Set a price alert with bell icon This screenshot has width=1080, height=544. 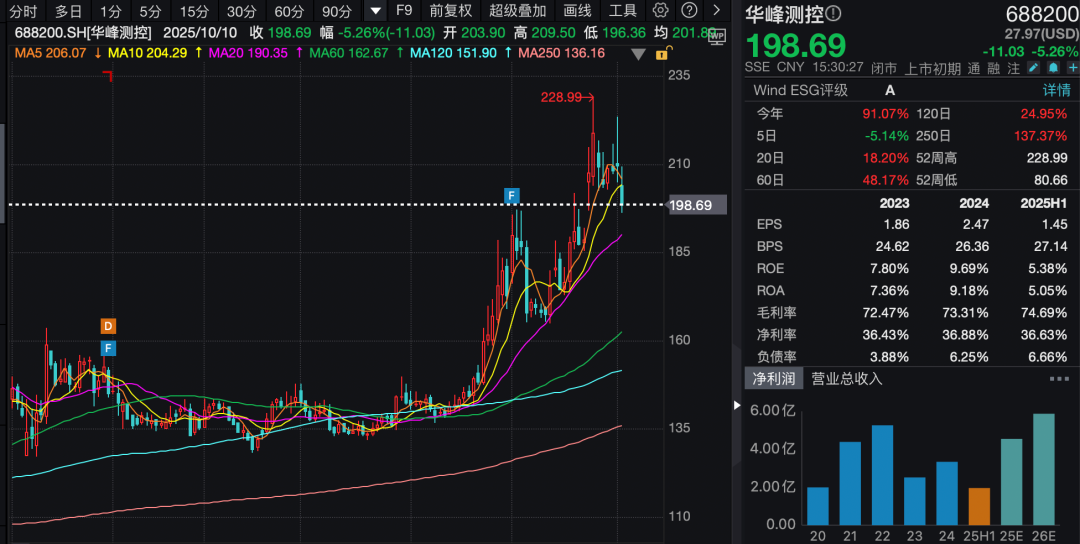click(x=1053, y=68)
